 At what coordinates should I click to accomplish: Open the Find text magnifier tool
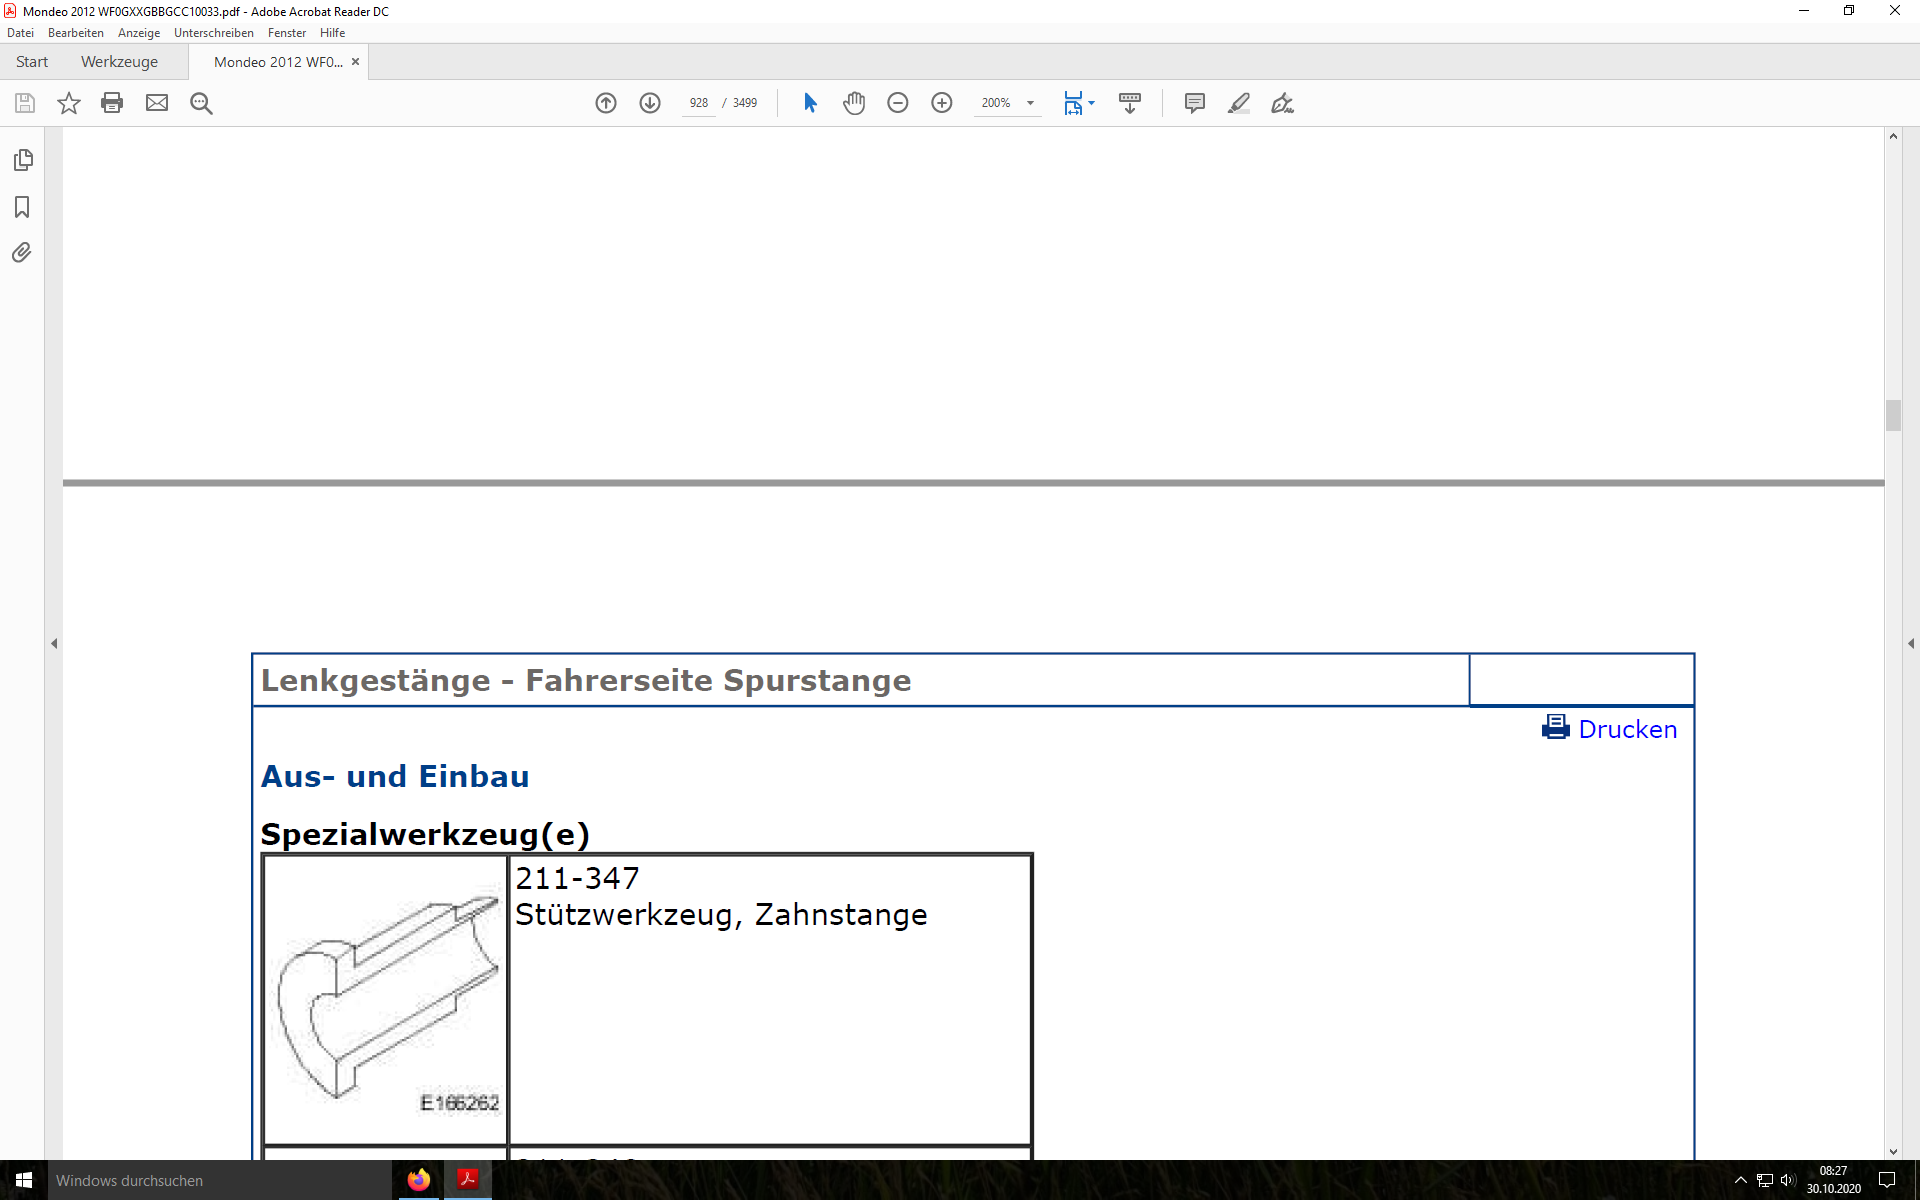point(201,103)
